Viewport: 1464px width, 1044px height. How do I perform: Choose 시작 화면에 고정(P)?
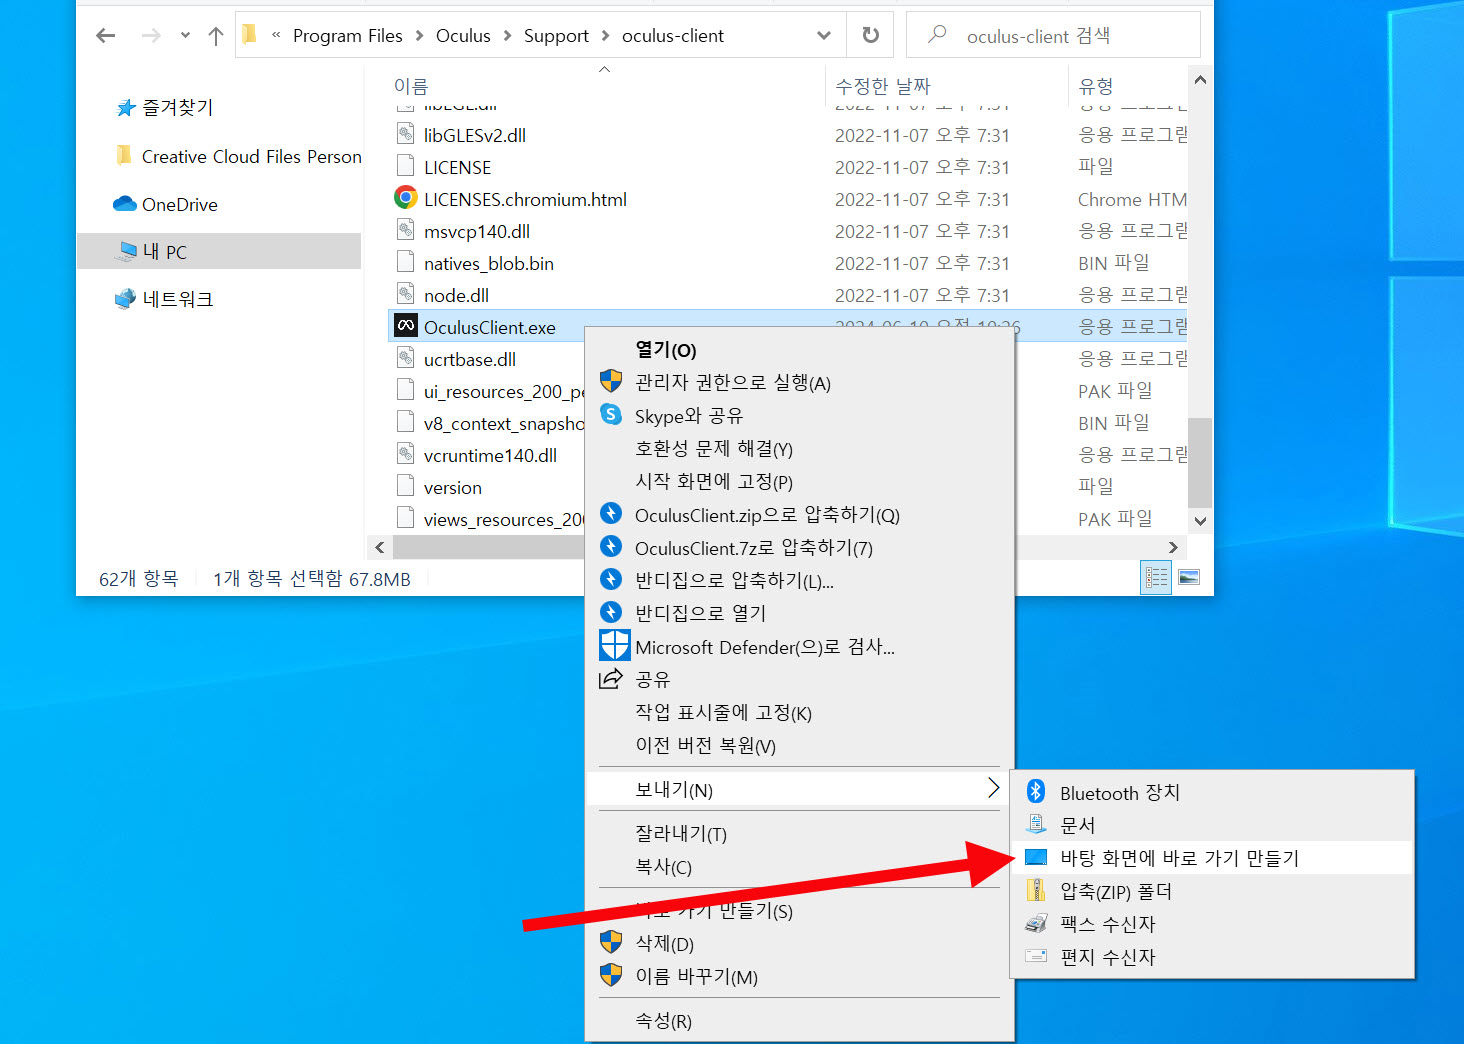[799, 482]
